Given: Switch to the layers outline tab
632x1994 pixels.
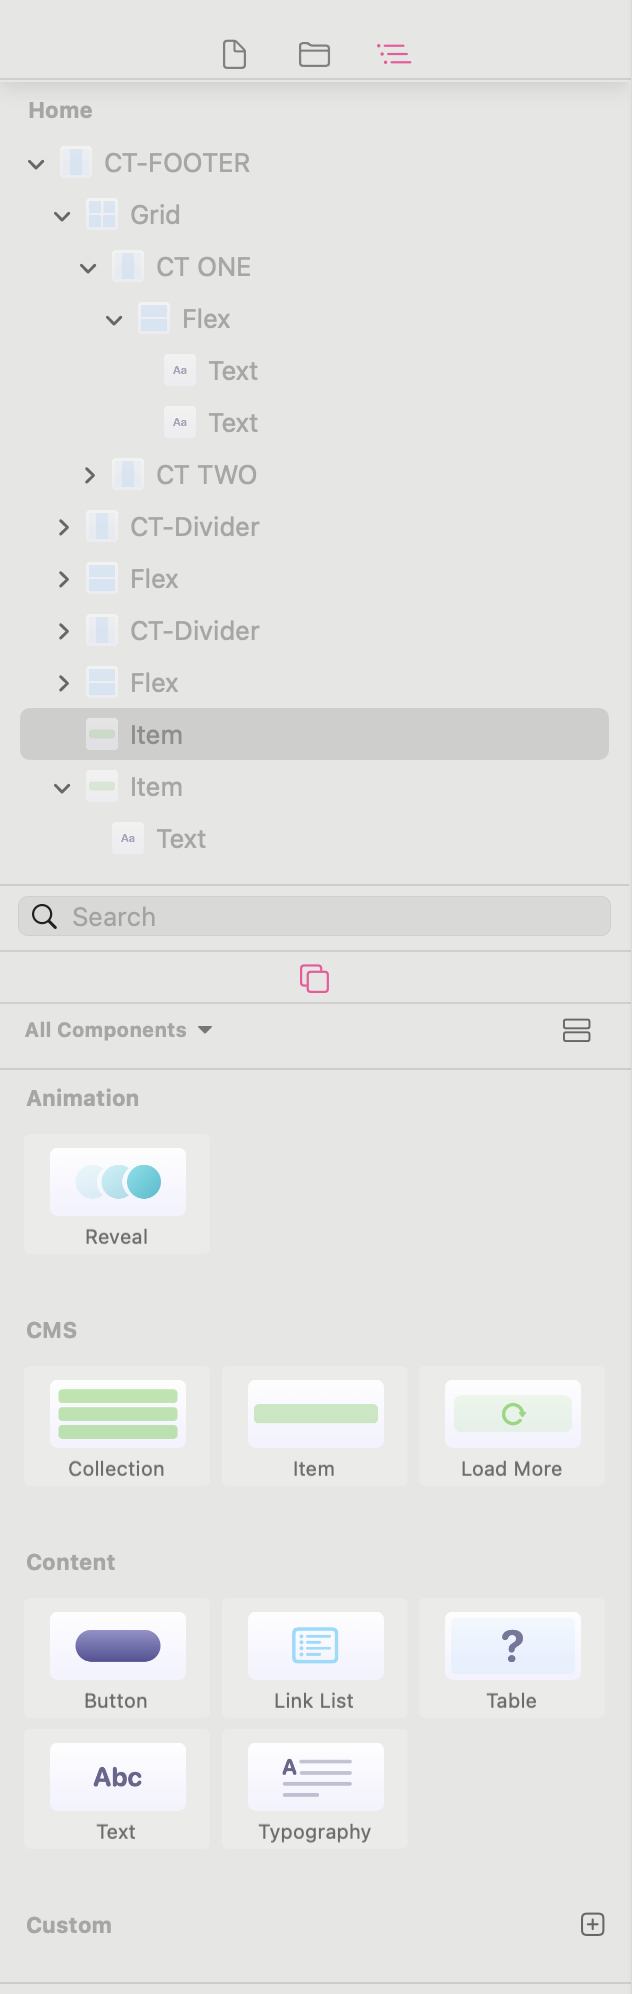Looking at the screenshot, I should [394, 54].
